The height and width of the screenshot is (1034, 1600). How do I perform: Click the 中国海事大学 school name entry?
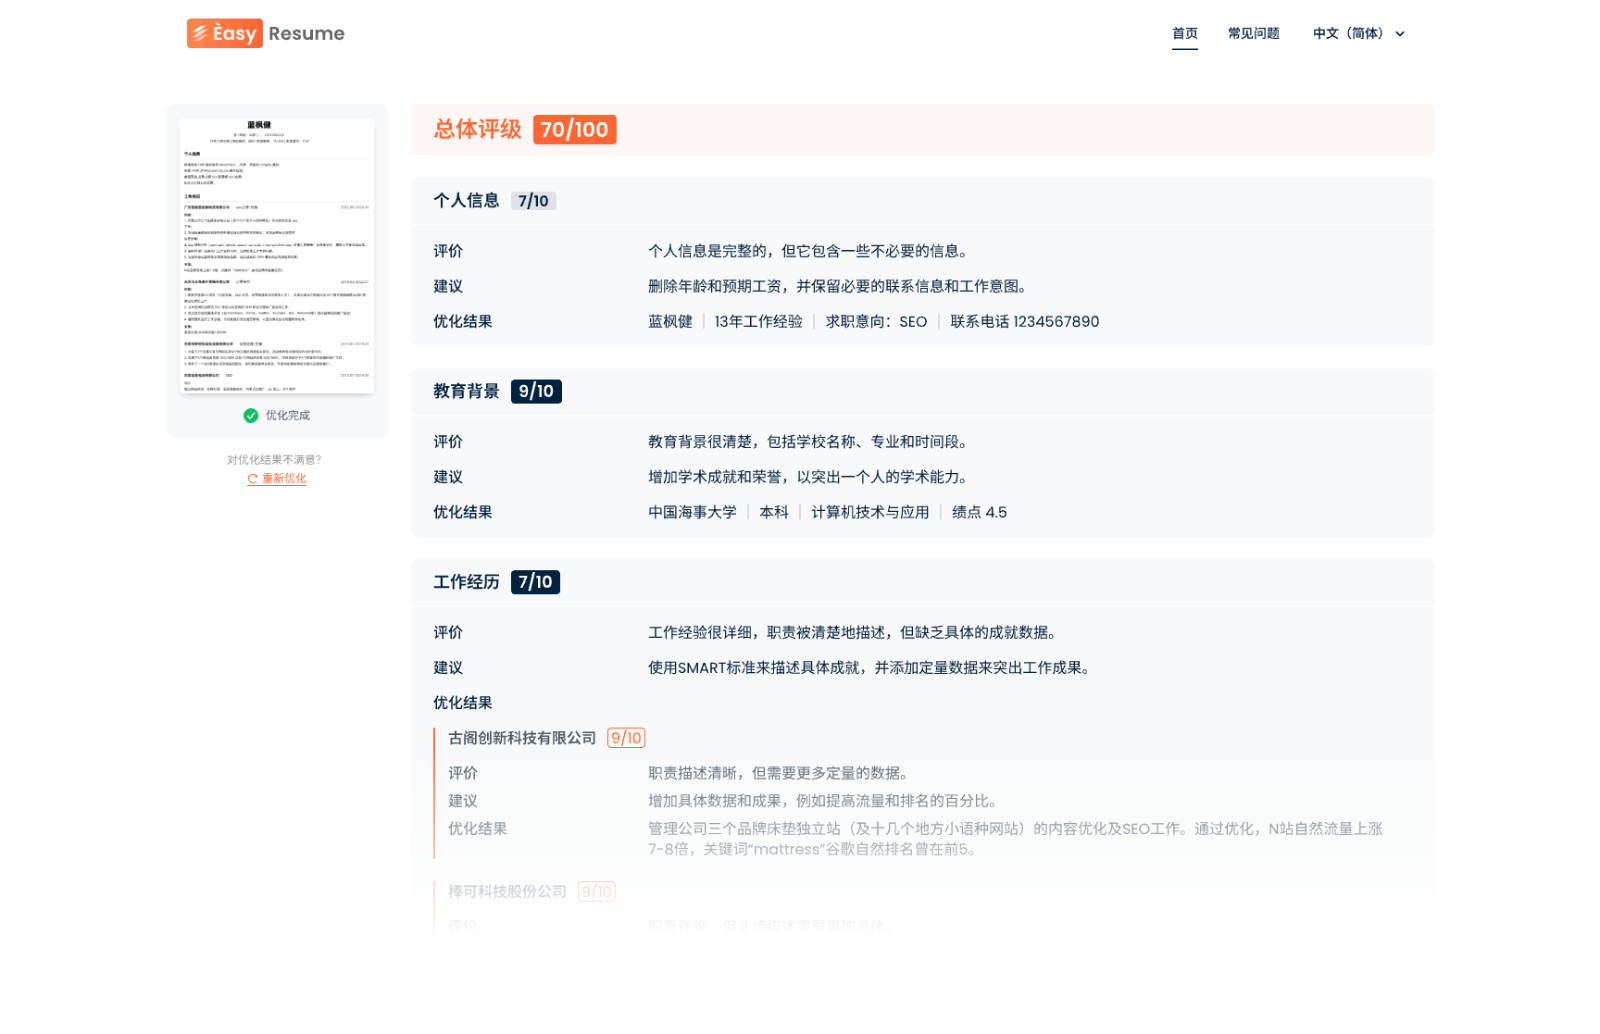pos(694,512)
